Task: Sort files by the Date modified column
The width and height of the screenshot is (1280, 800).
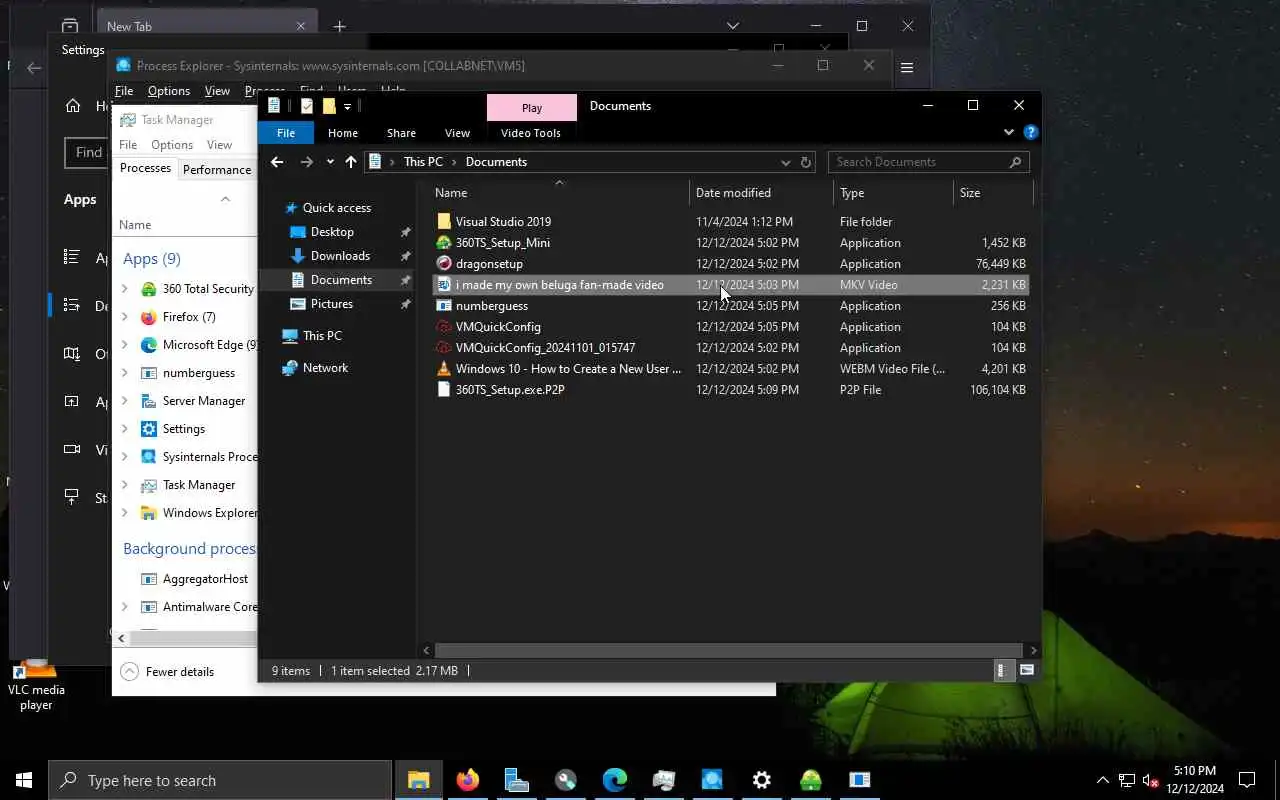Action: (761, 193)
